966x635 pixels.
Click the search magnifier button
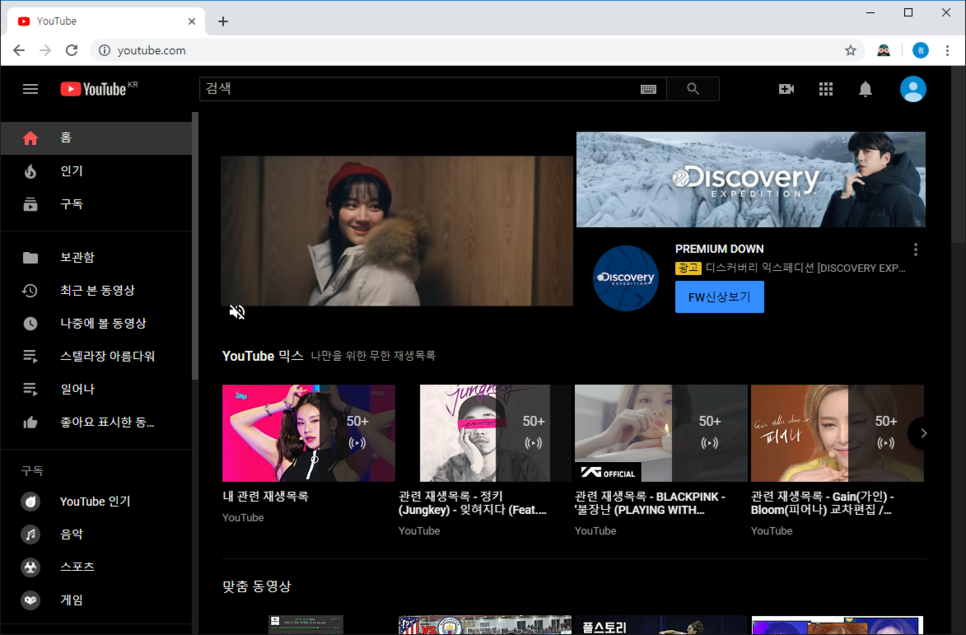click(693, 89)
